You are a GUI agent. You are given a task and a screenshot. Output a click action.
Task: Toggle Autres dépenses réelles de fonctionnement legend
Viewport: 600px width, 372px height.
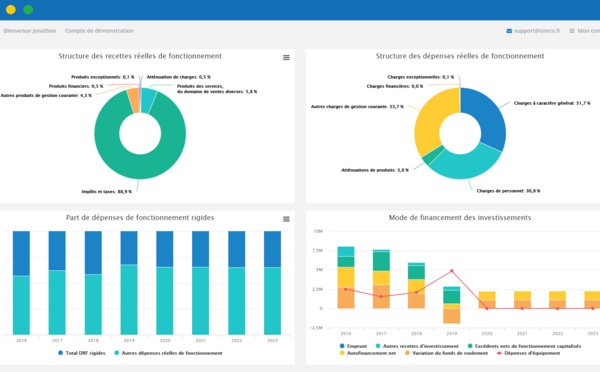point(168,353)
